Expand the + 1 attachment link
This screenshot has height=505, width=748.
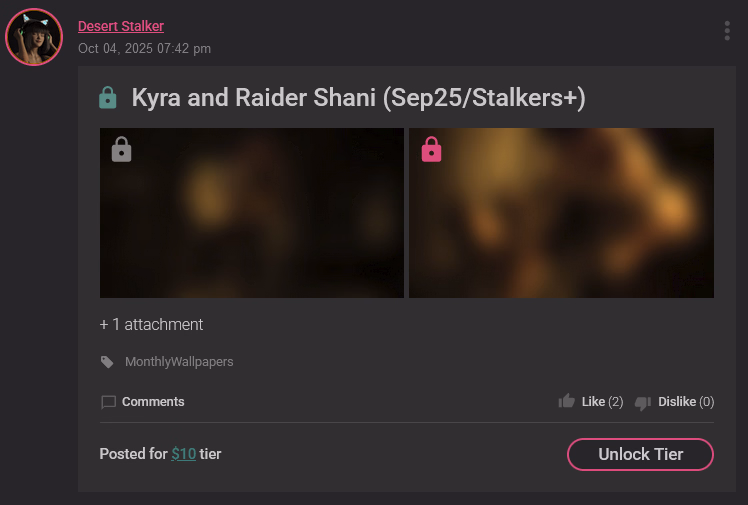pos(151,324)
